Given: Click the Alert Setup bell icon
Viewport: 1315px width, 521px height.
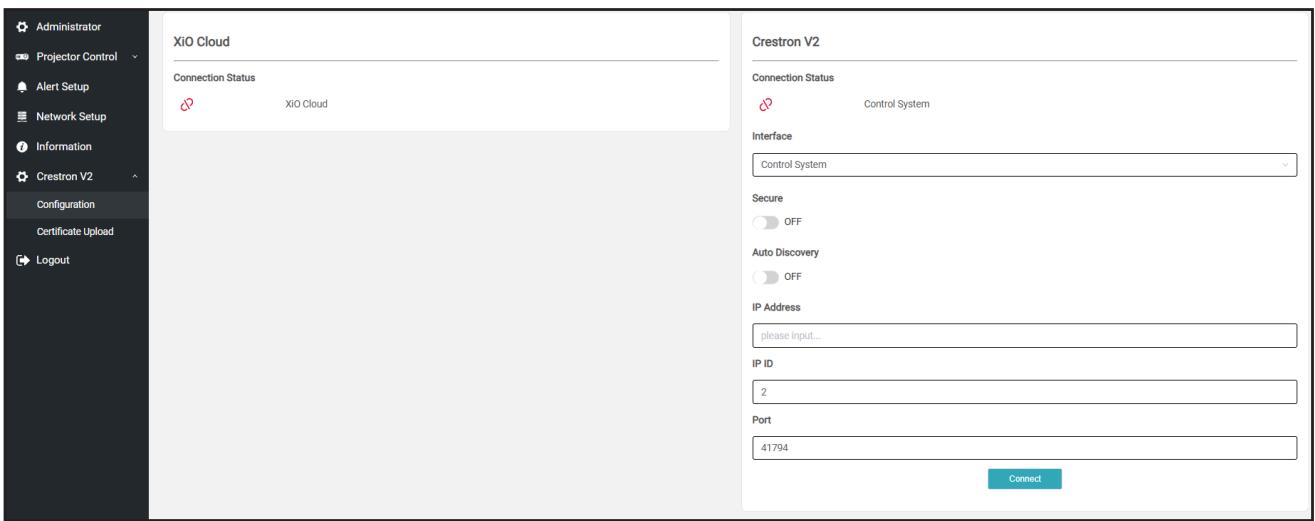Looking at the screenshot, I should (x=20, y=86).
